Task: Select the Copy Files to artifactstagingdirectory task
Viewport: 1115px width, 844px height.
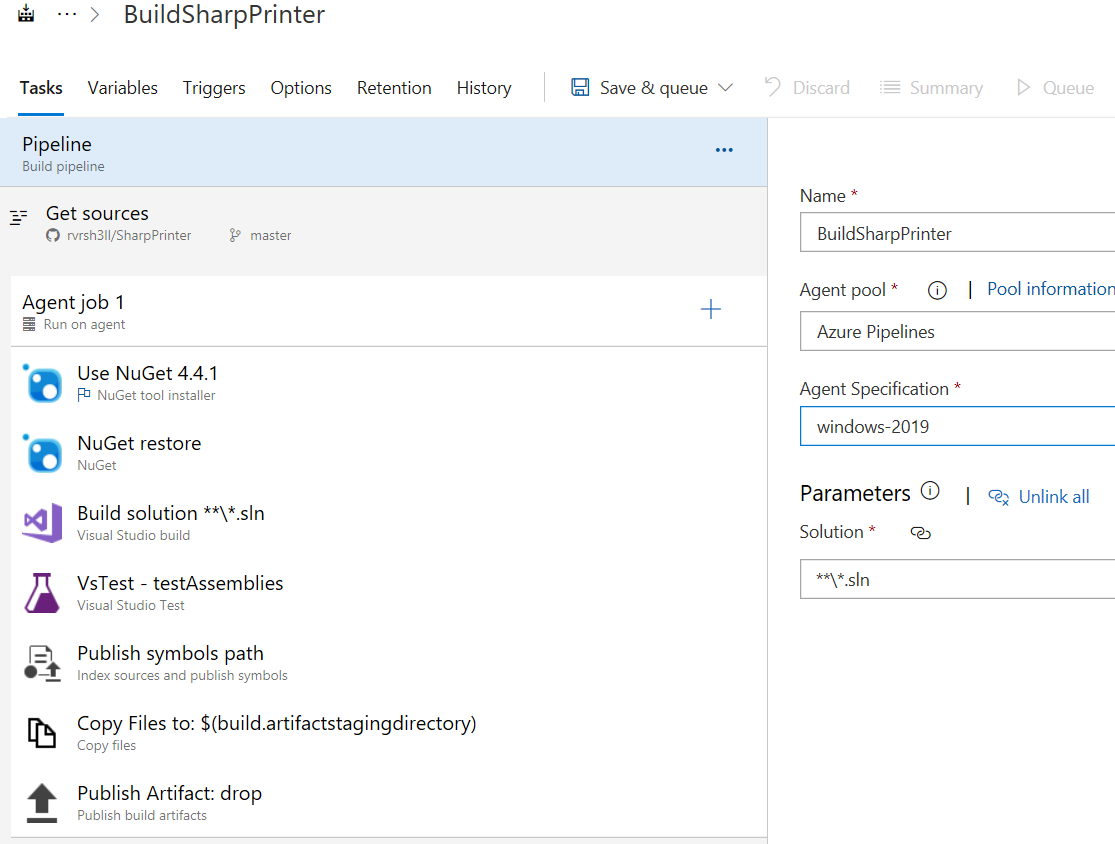Action: [x=389, y=732]
